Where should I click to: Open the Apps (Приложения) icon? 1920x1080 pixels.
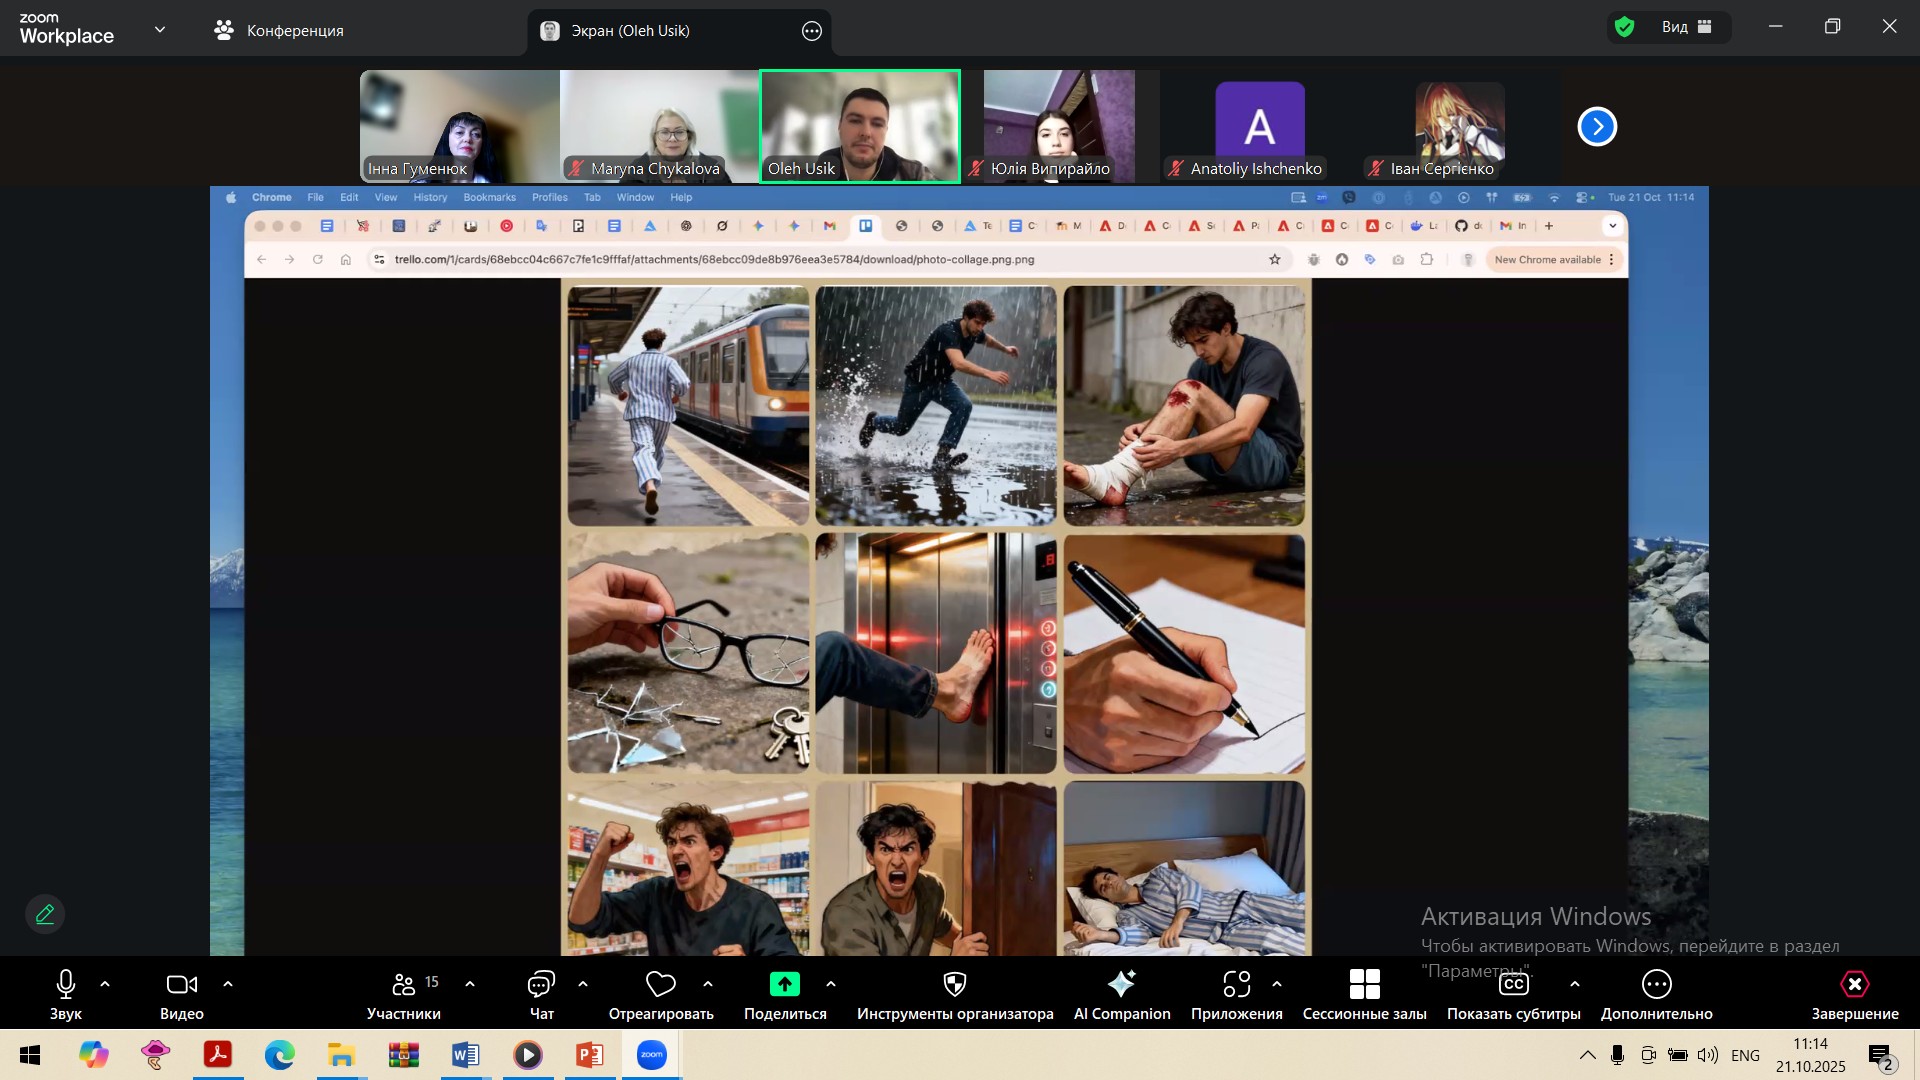click(1236, 985)
